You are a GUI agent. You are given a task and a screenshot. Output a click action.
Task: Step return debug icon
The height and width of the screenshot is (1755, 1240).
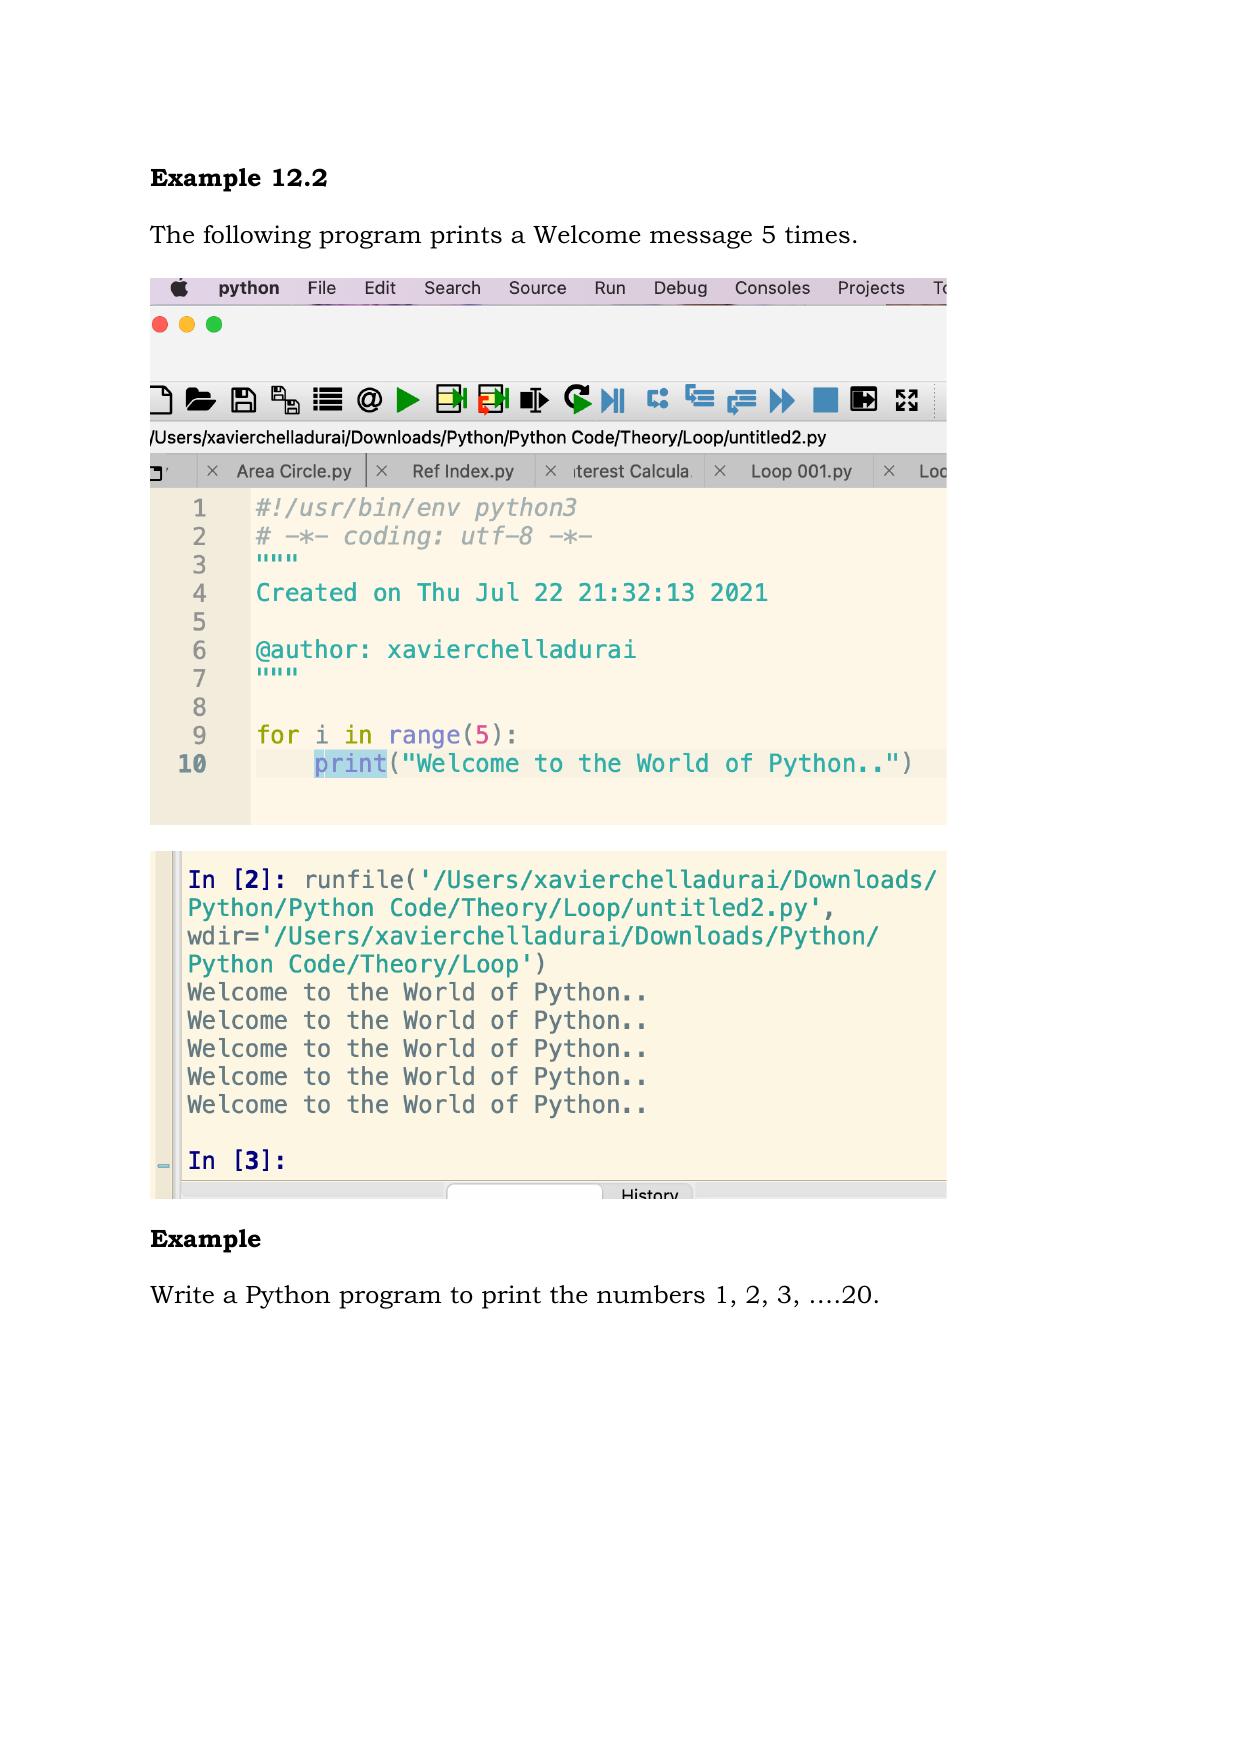click(741, 402)
